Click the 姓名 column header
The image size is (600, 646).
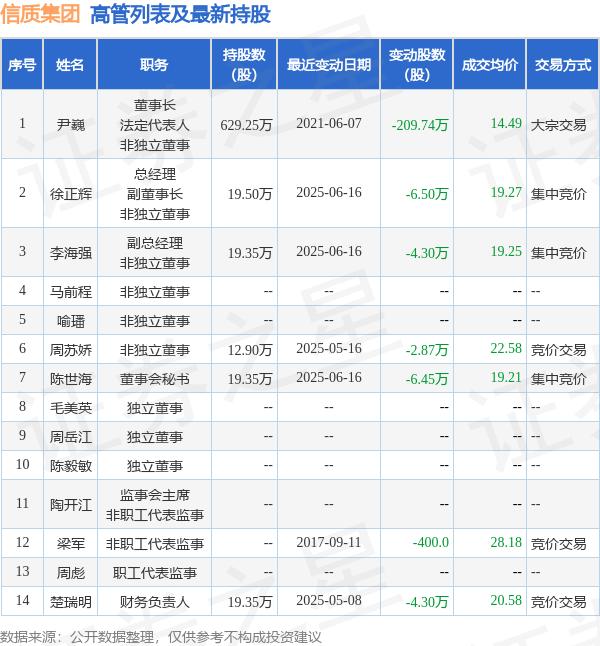click(70, 65)
